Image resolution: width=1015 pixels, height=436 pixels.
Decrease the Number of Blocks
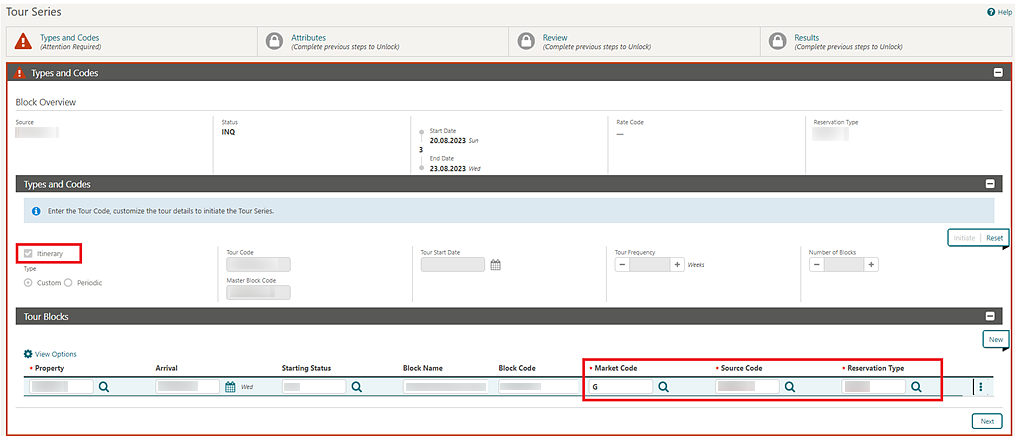(x=816, y=265)
